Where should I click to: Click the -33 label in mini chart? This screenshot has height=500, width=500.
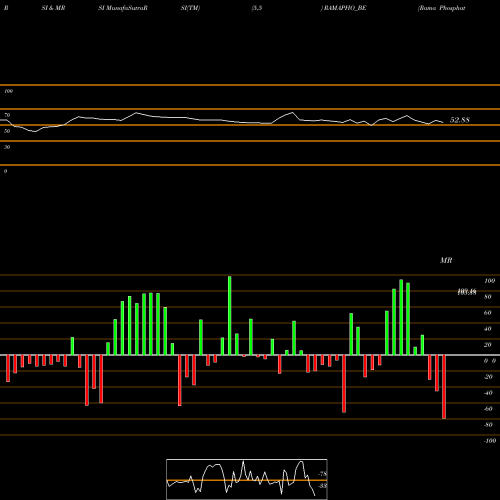point(323,486)
